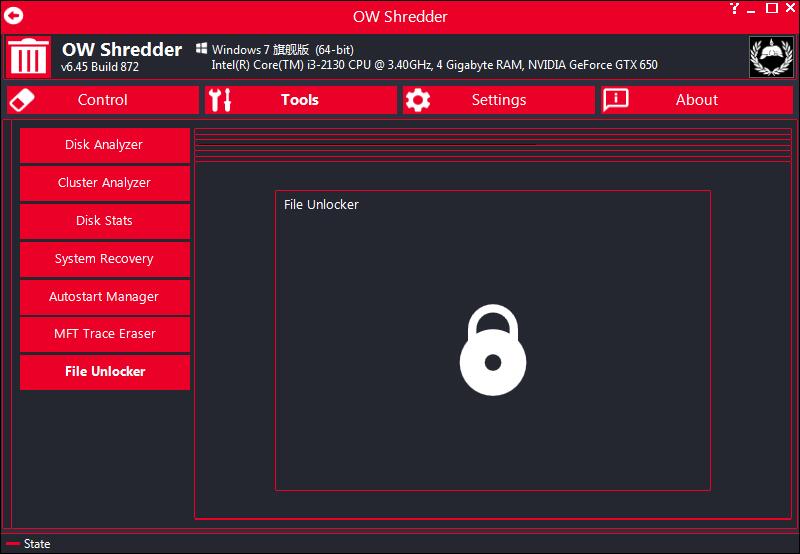
Task: Select MFT Trace Eraser
Action: click(x=105, y=334)
